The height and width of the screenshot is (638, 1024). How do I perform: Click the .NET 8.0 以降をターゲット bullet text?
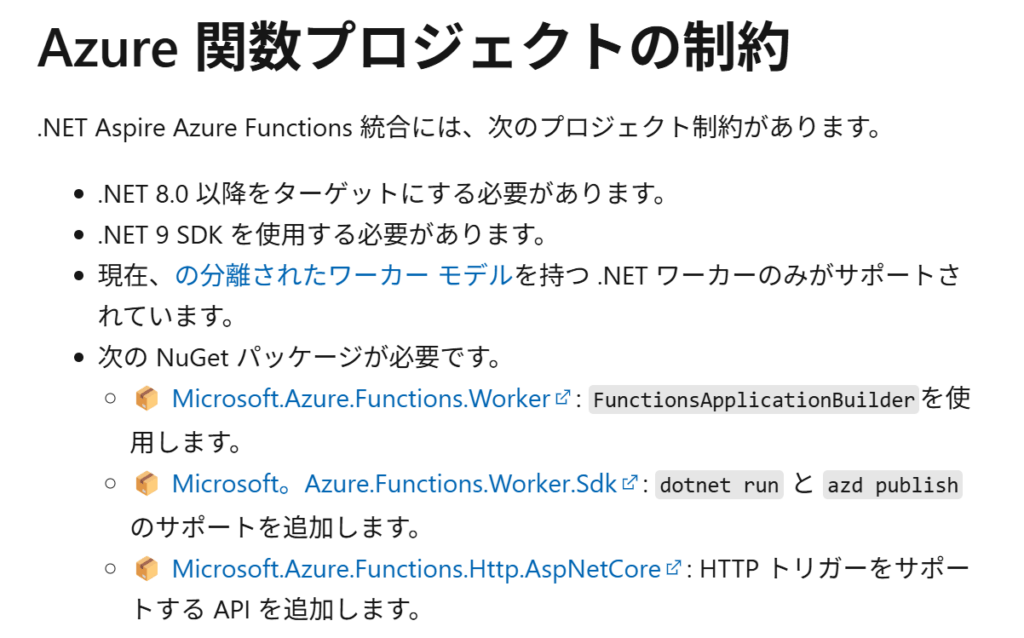[383, 194]
